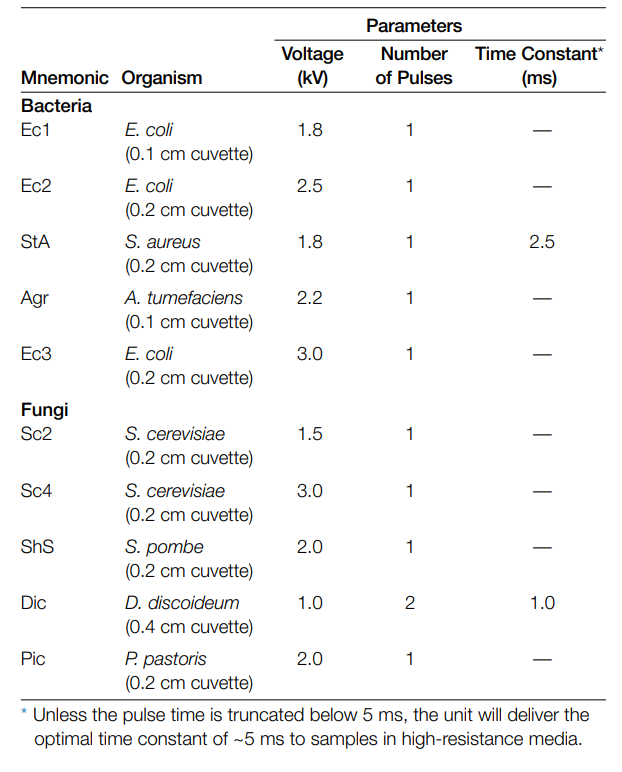622x772 pixels.
Task: Click the Pic mnemonic cell
Action: (x=33, y=659)
